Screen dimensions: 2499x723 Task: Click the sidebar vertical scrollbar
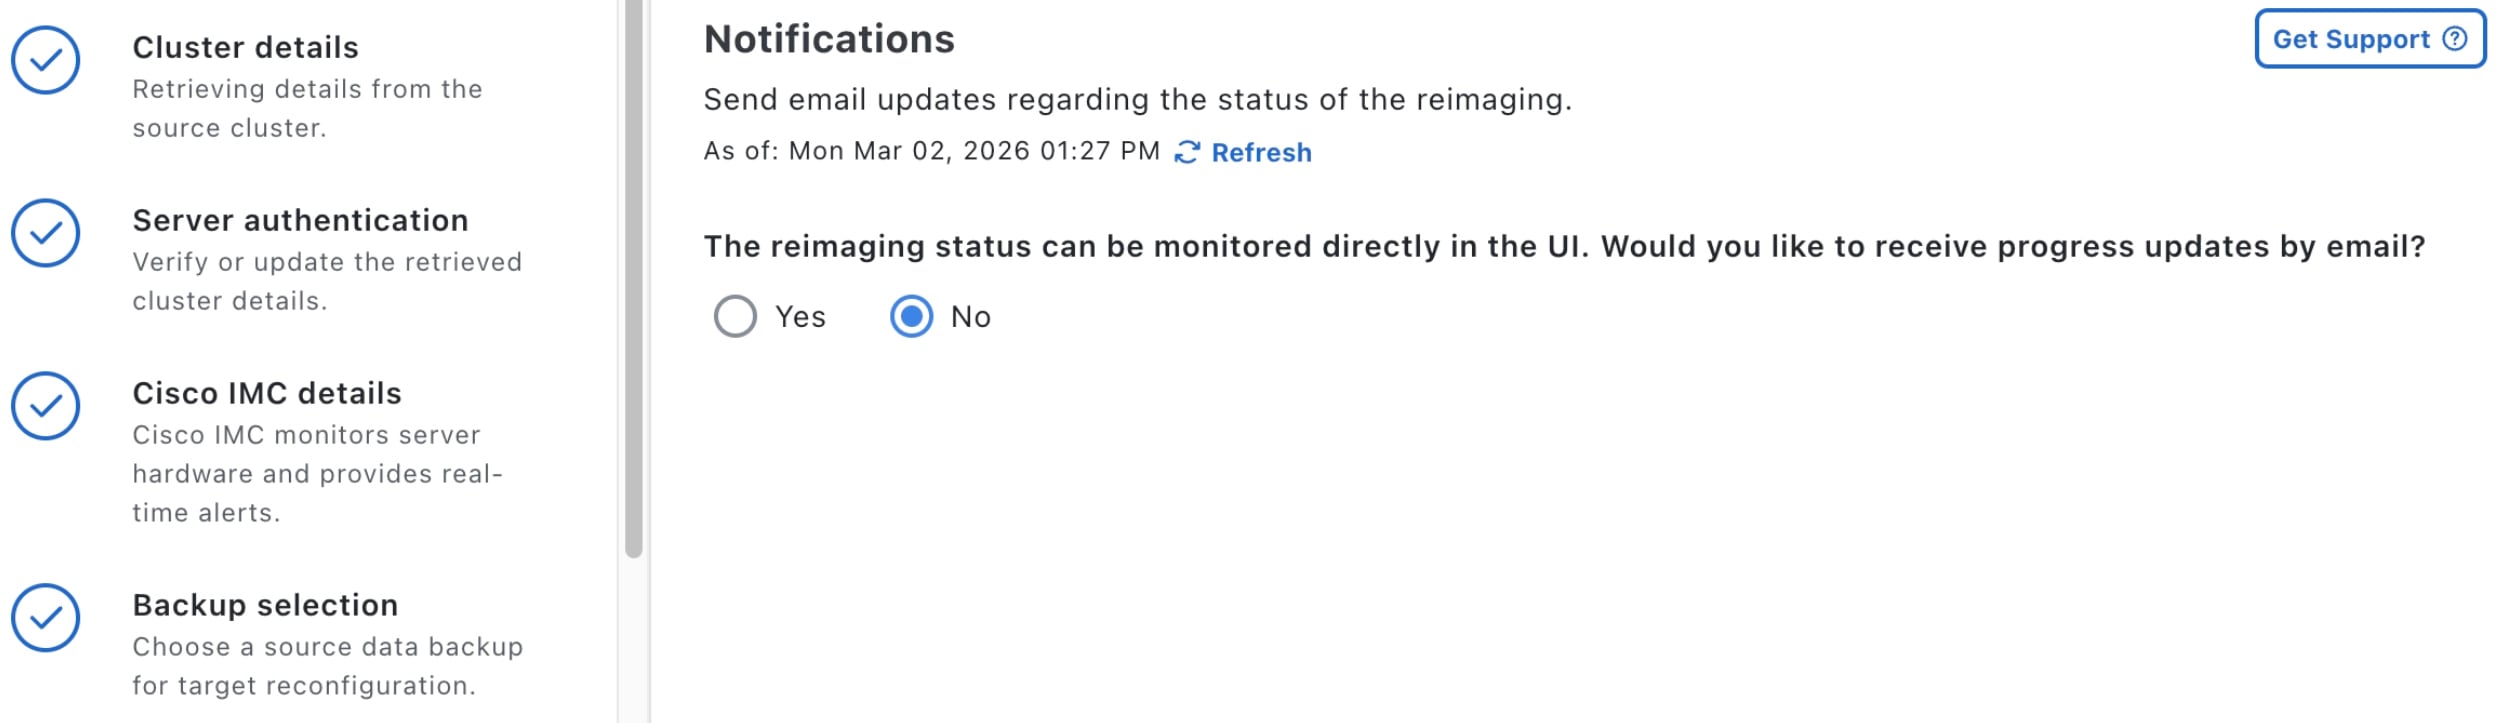(633, 280)
